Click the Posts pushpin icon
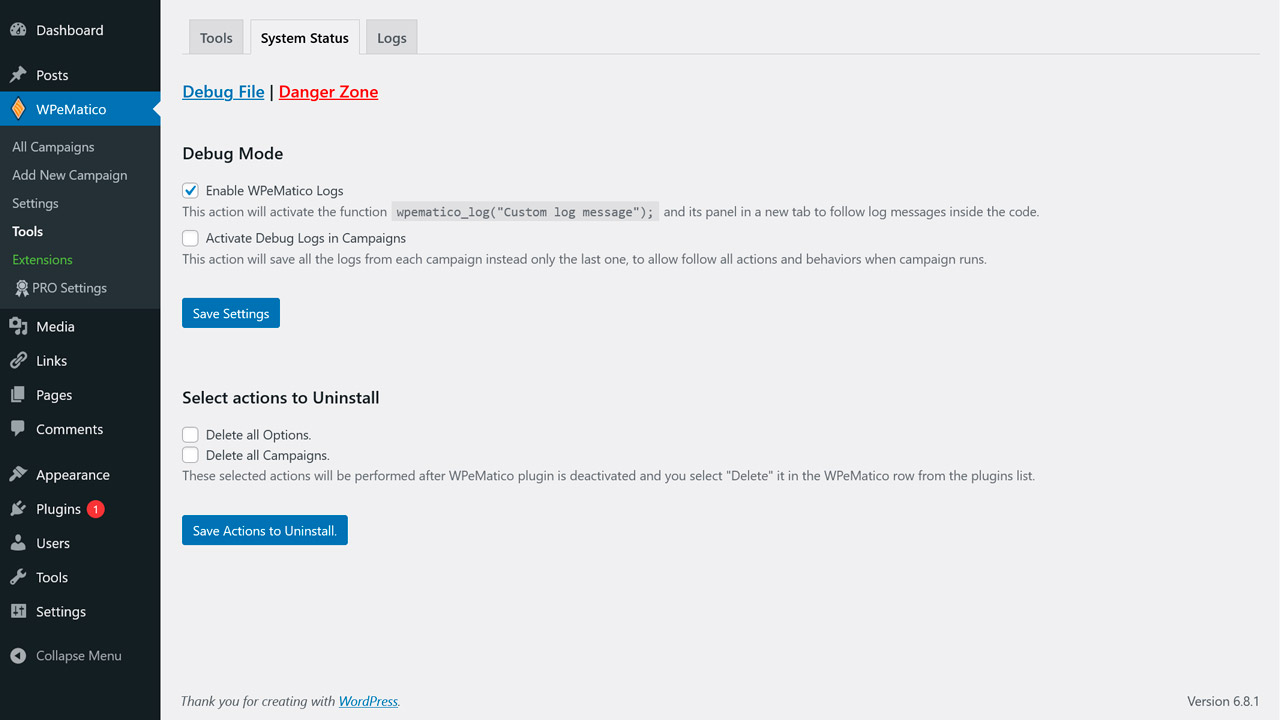 18,75
